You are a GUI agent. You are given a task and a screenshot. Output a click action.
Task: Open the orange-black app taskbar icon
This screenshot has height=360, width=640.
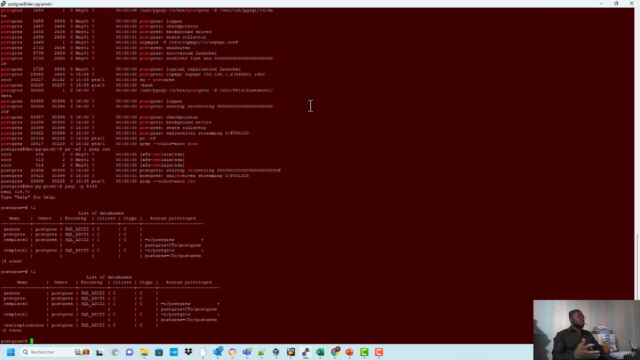click(291, 352)
